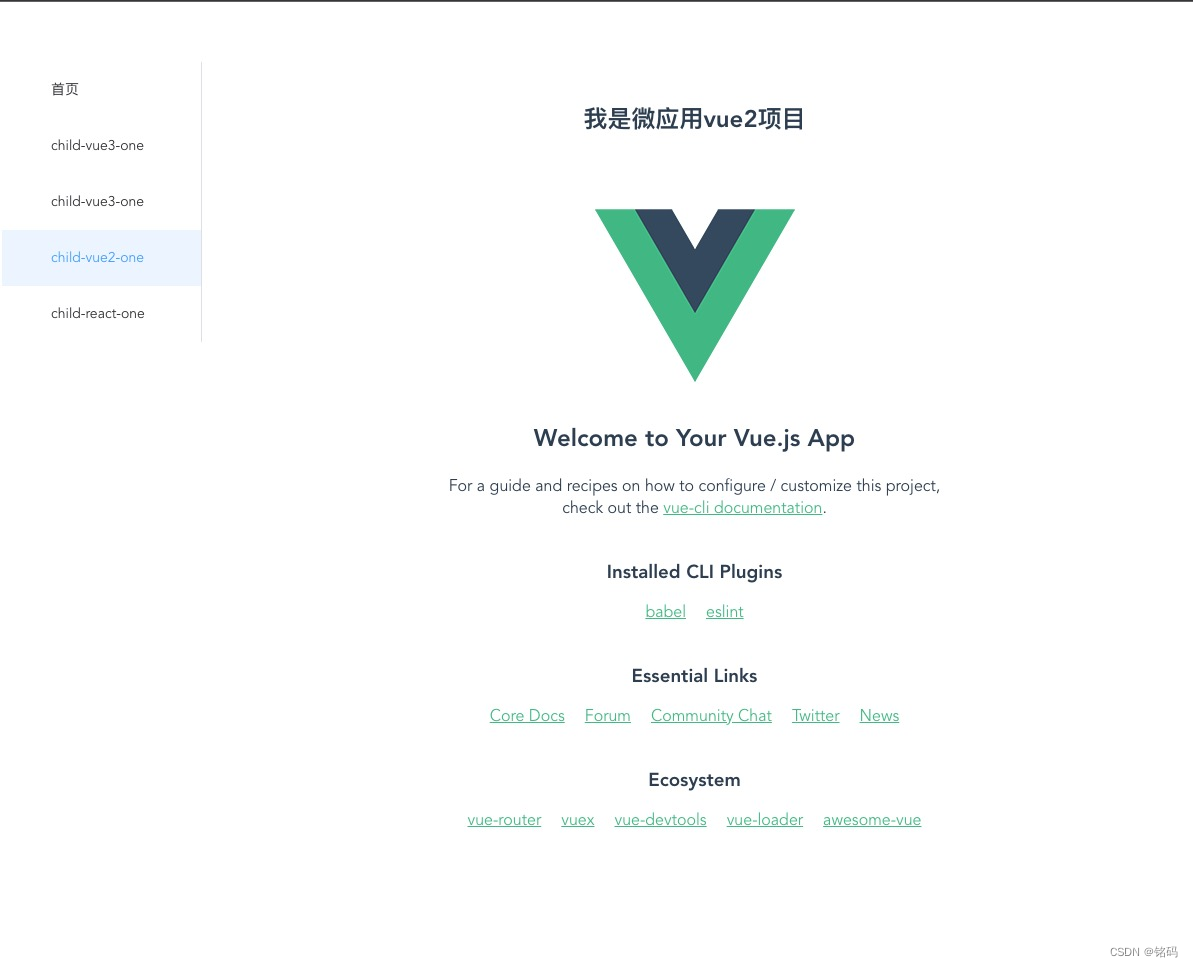
Task: Open the vuex ecosystem link
Action: click(x=577, y=820)
